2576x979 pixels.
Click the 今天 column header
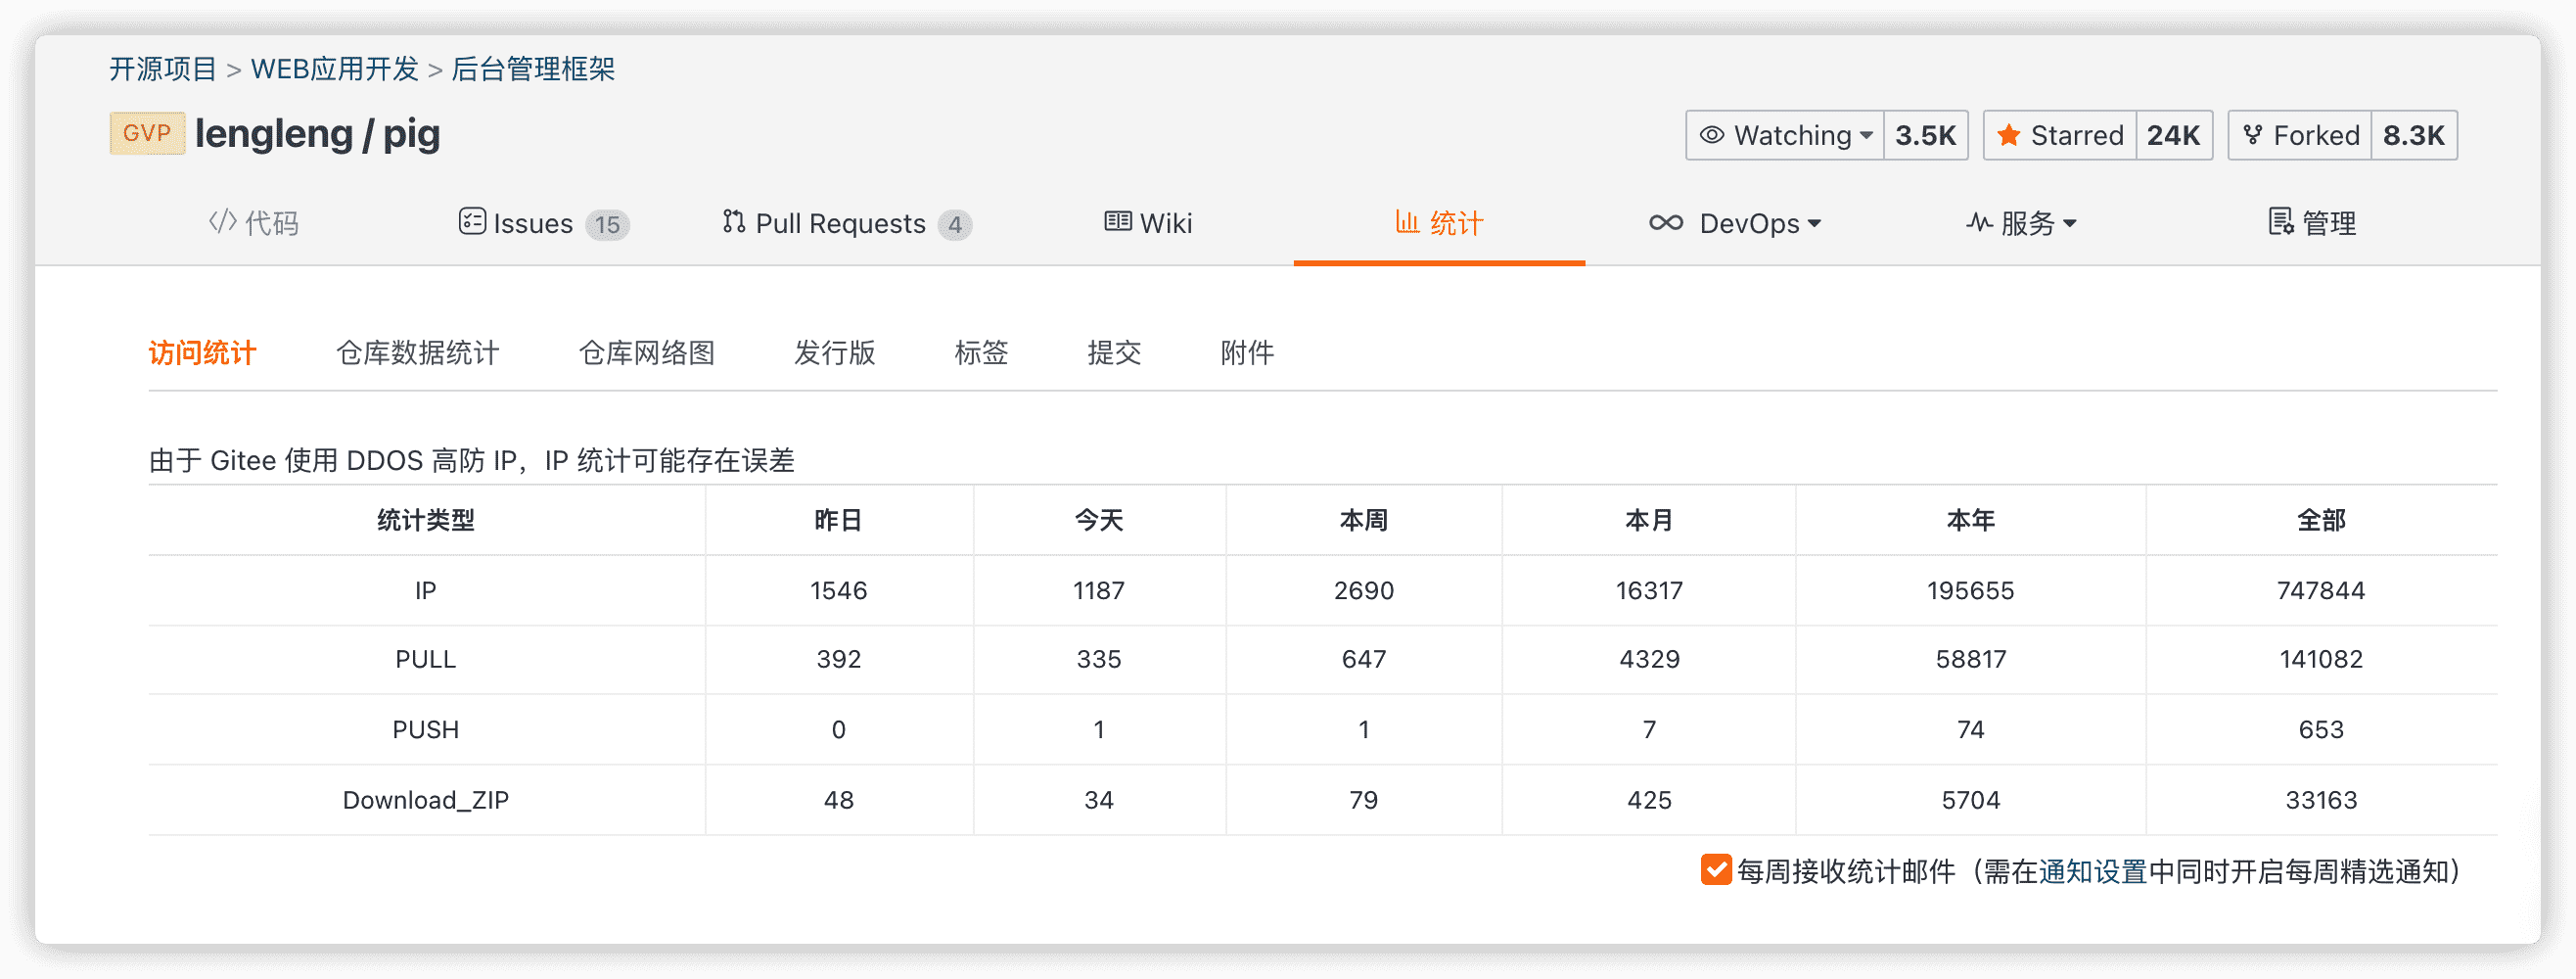pyautogui.click(x=1099, y=520)
